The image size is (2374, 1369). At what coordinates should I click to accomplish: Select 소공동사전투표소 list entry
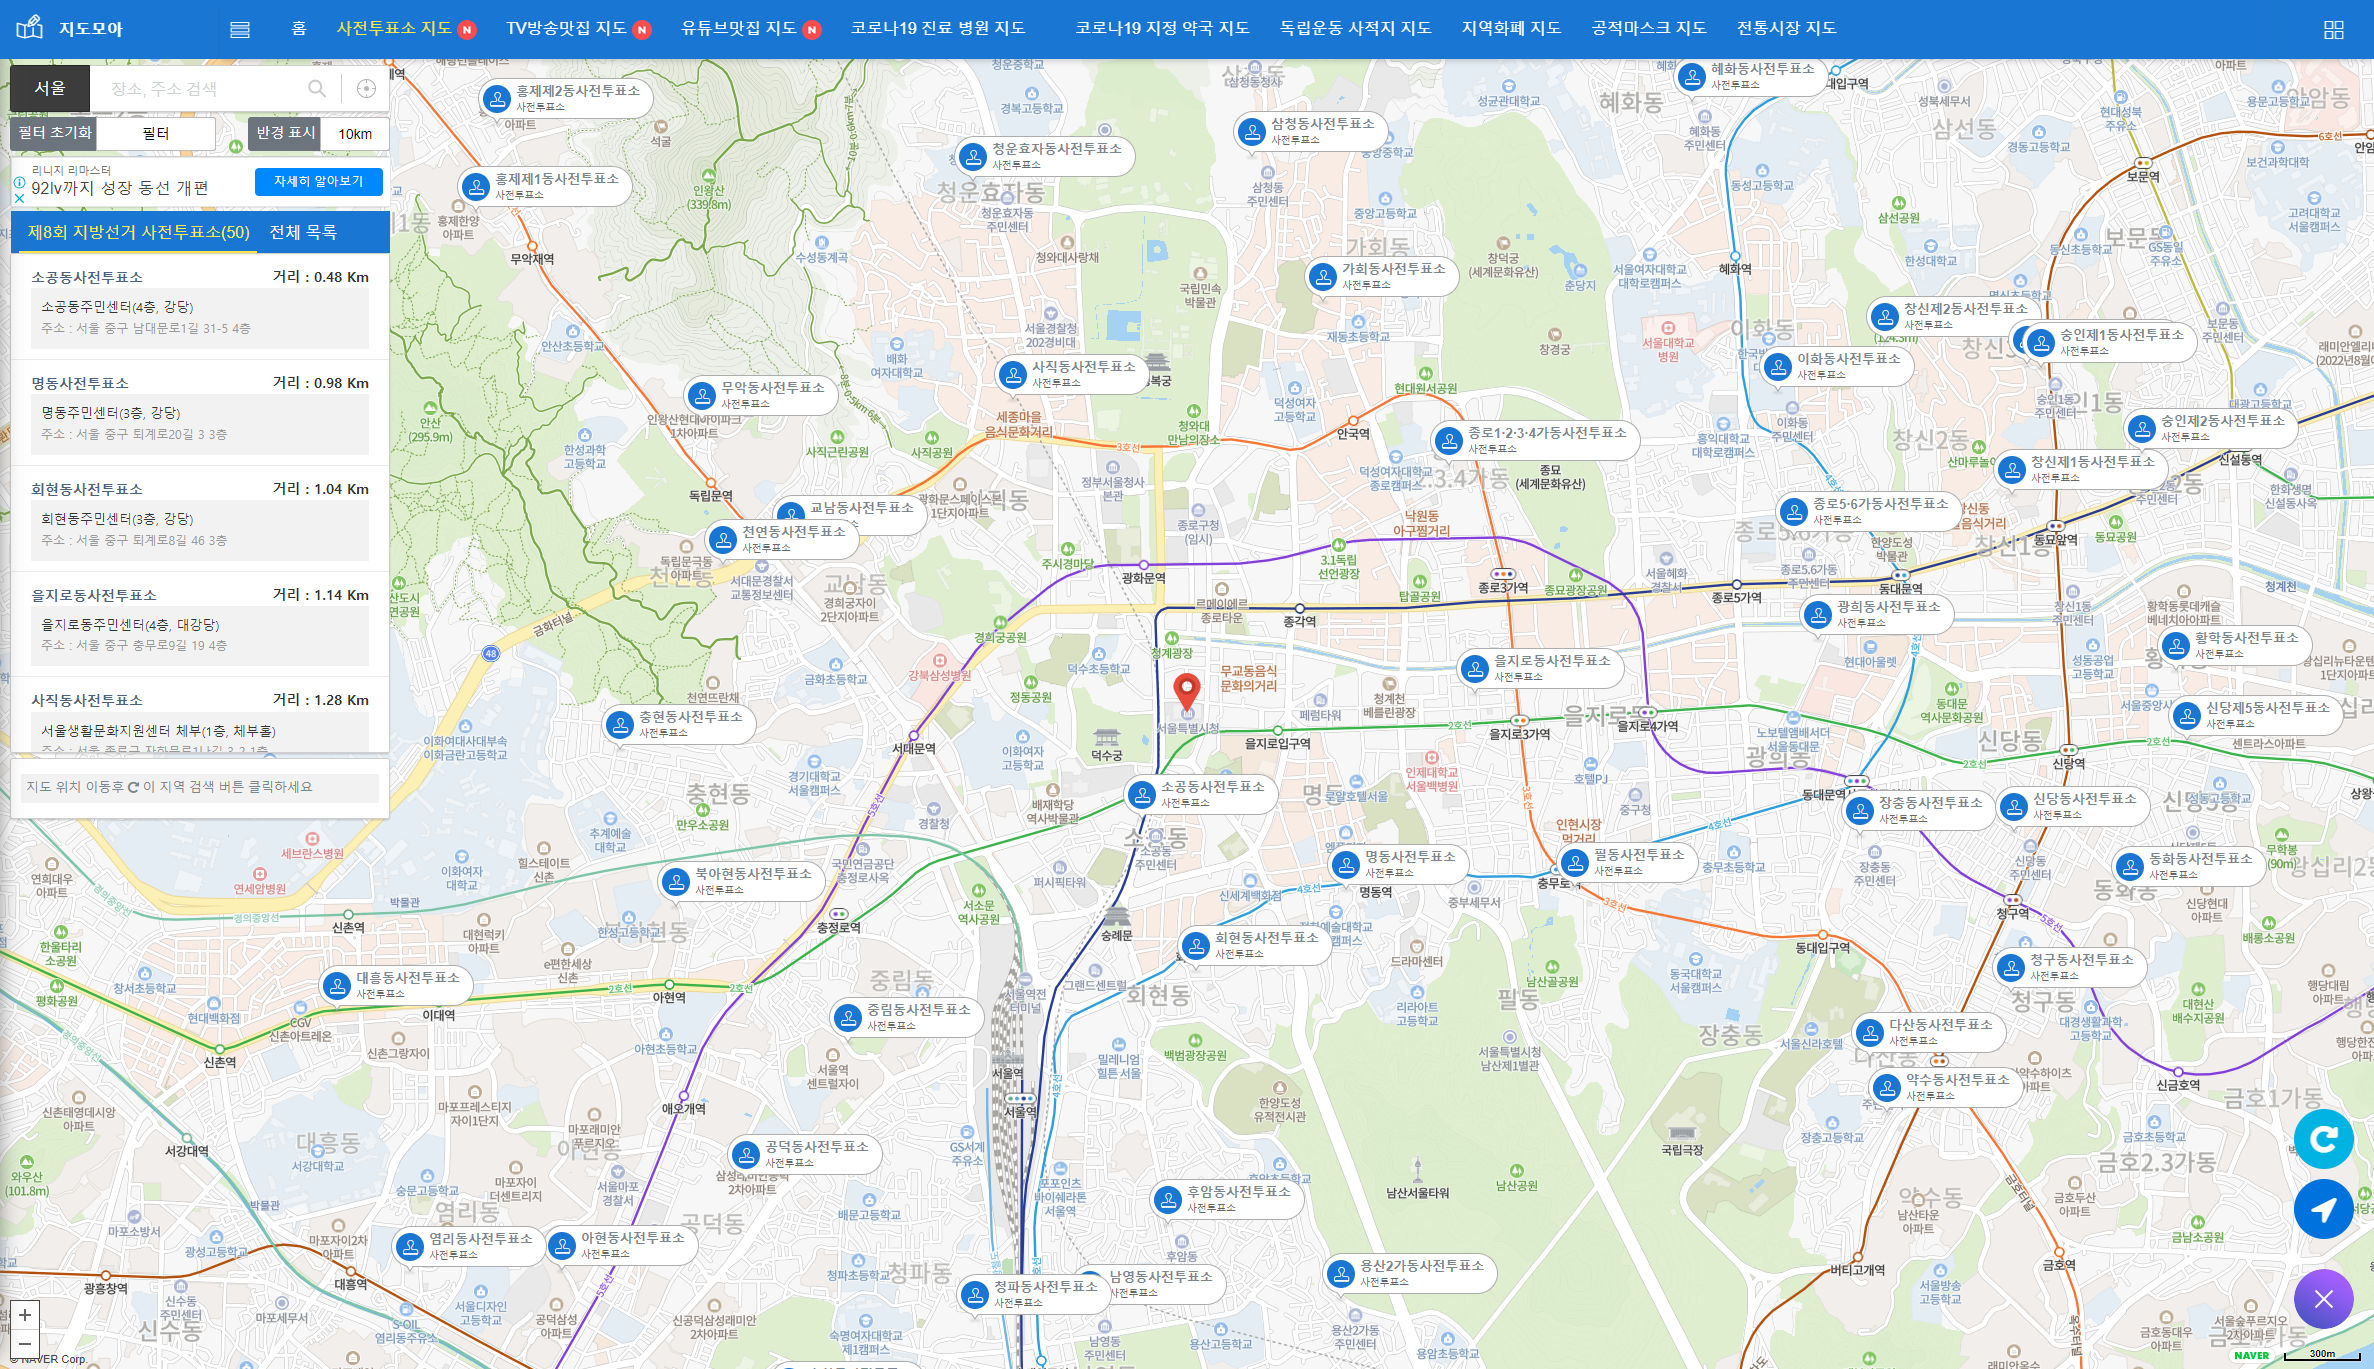[200, 306]
